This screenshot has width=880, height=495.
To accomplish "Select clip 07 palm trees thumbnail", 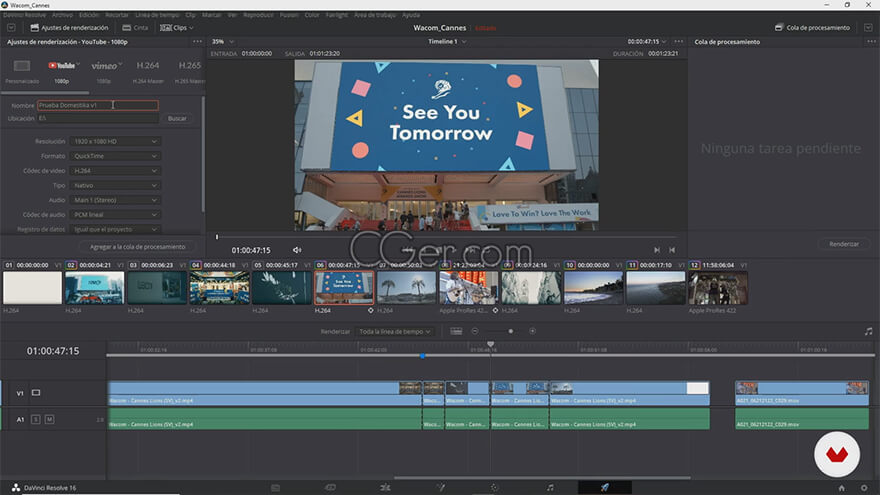I will click(x=406, y=288).
